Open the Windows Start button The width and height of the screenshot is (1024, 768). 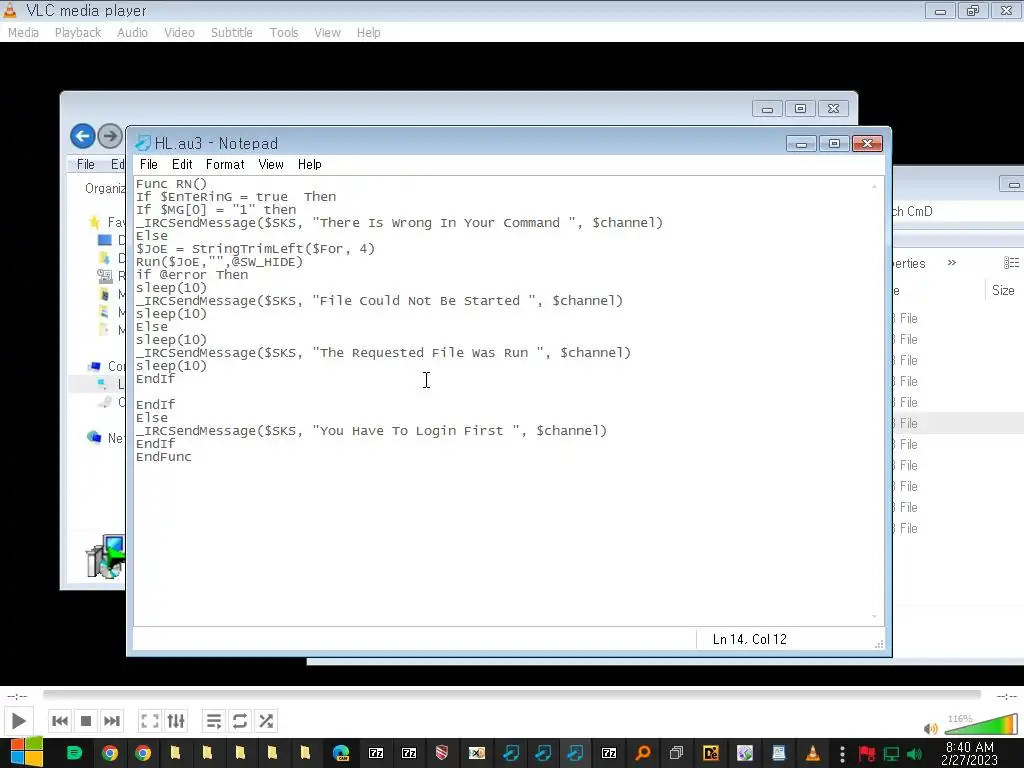click(x=26, y=753)
